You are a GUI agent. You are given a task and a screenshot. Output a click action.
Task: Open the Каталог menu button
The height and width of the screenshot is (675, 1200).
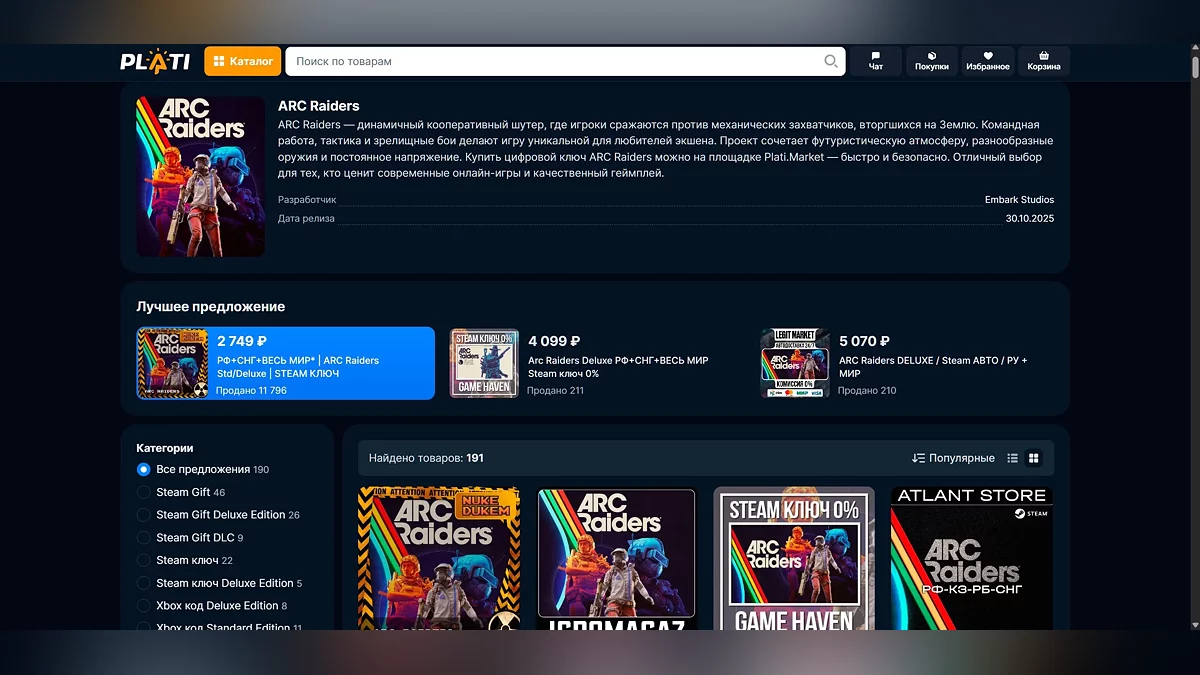coord(243,61)
